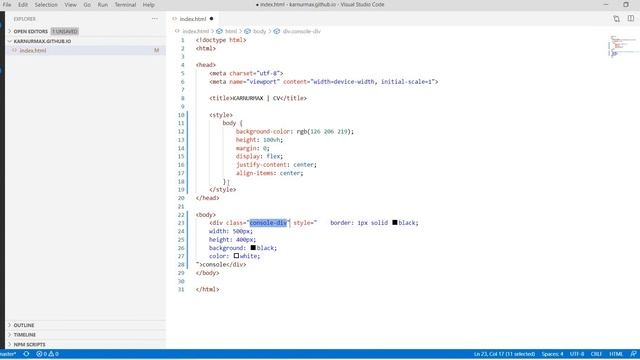Click the master branch in status bar
This screenshot has height=360, width=640.
(7, 354)
